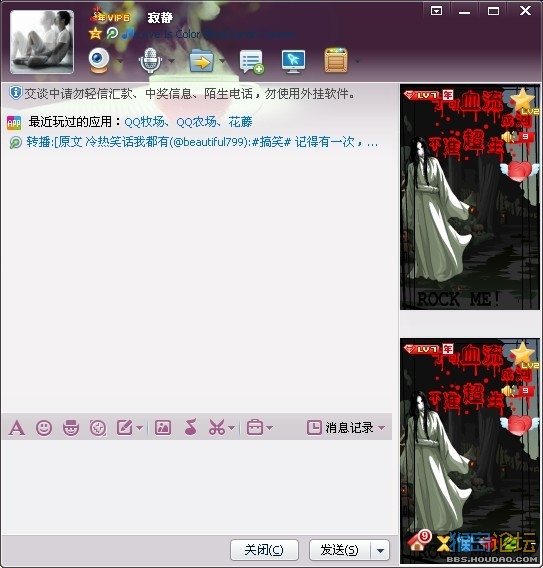The width and height of the screenshot is (543, 568).
Task: Click the music note status icon
Action: tap(127, 34)
